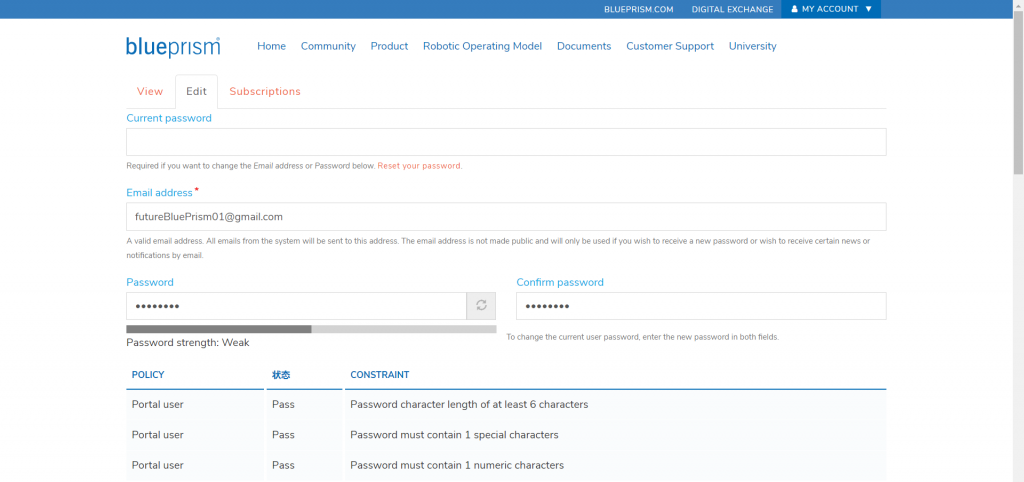Click 'Password strength: Weak' text
This screenshot has height=482, width=1024.
click(187, 342)
